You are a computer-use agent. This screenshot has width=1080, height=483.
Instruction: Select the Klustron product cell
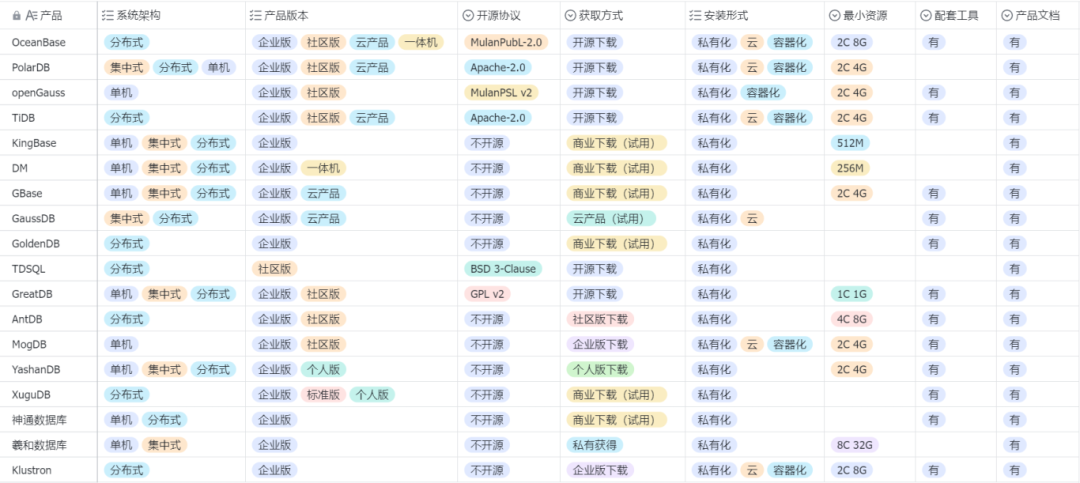(49, 470)
